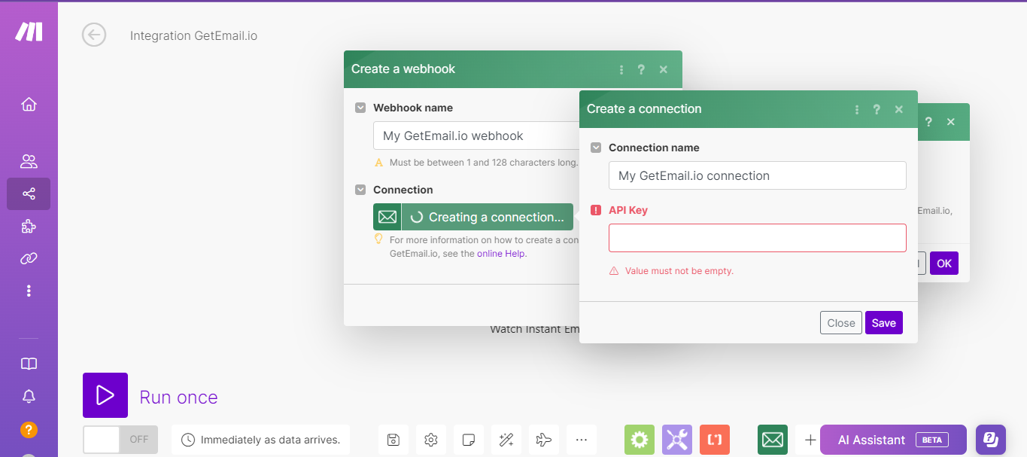
Task: Open schedule setting Immediately as data arrives
Action: point(261,440)
